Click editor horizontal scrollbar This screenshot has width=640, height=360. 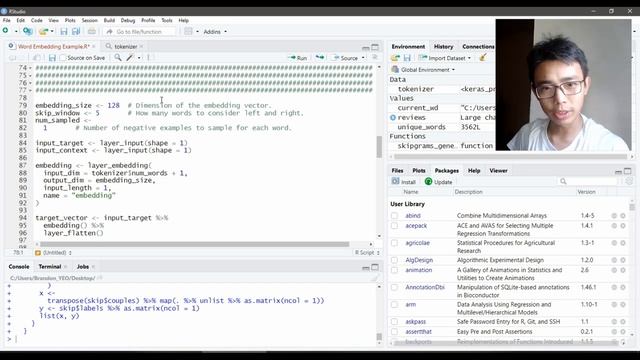(x=195, y=244)
